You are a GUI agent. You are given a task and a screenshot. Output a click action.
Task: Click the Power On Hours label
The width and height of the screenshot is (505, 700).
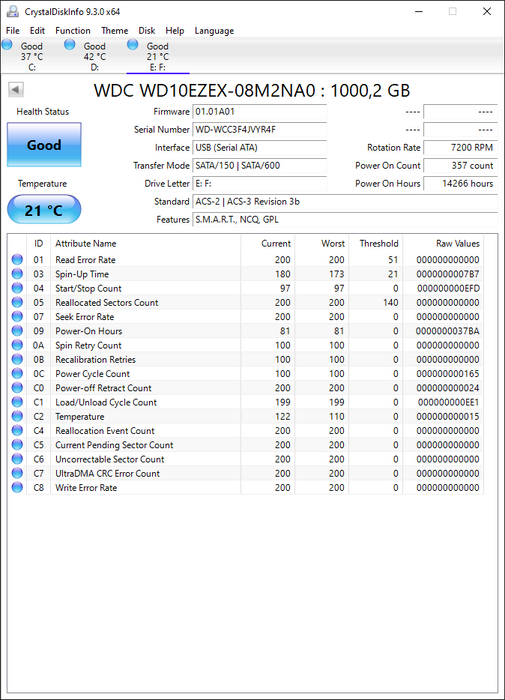coord(388,183)
